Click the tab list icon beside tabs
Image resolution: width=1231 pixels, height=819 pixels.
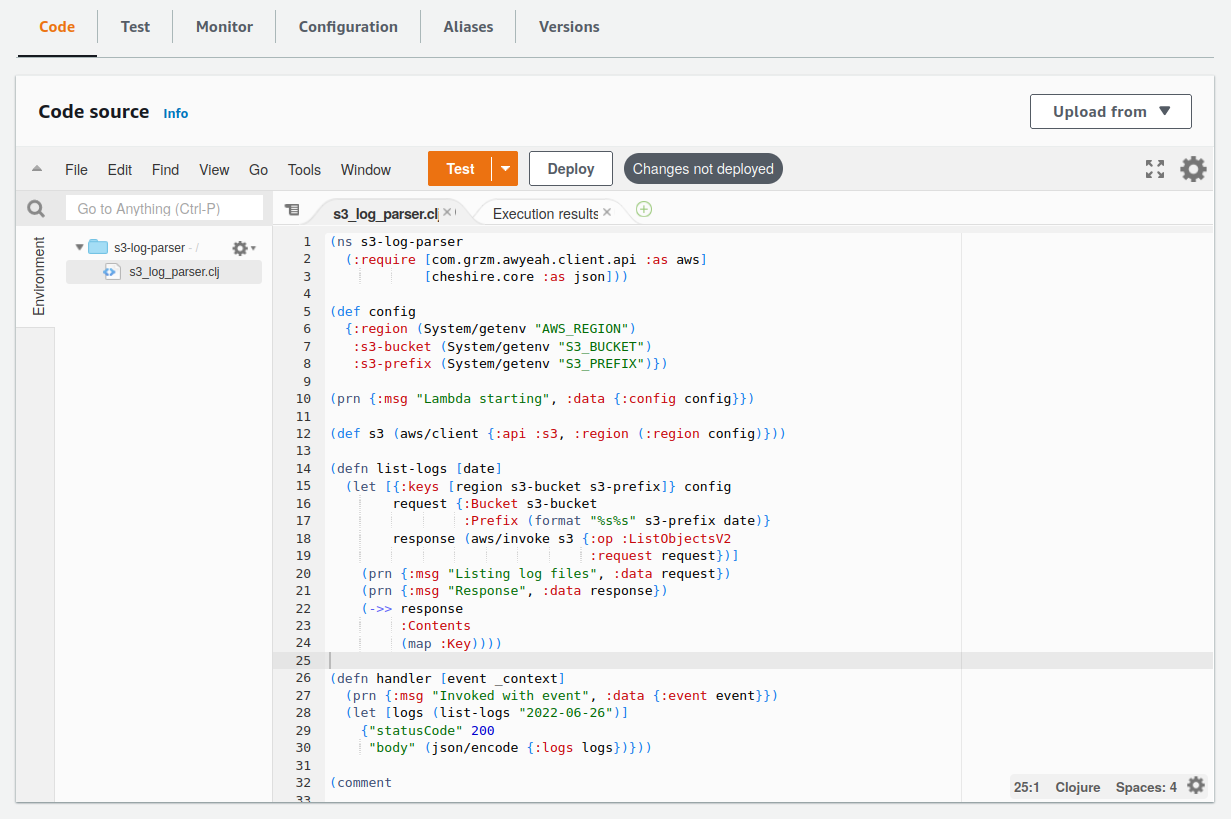click(292, 210)
